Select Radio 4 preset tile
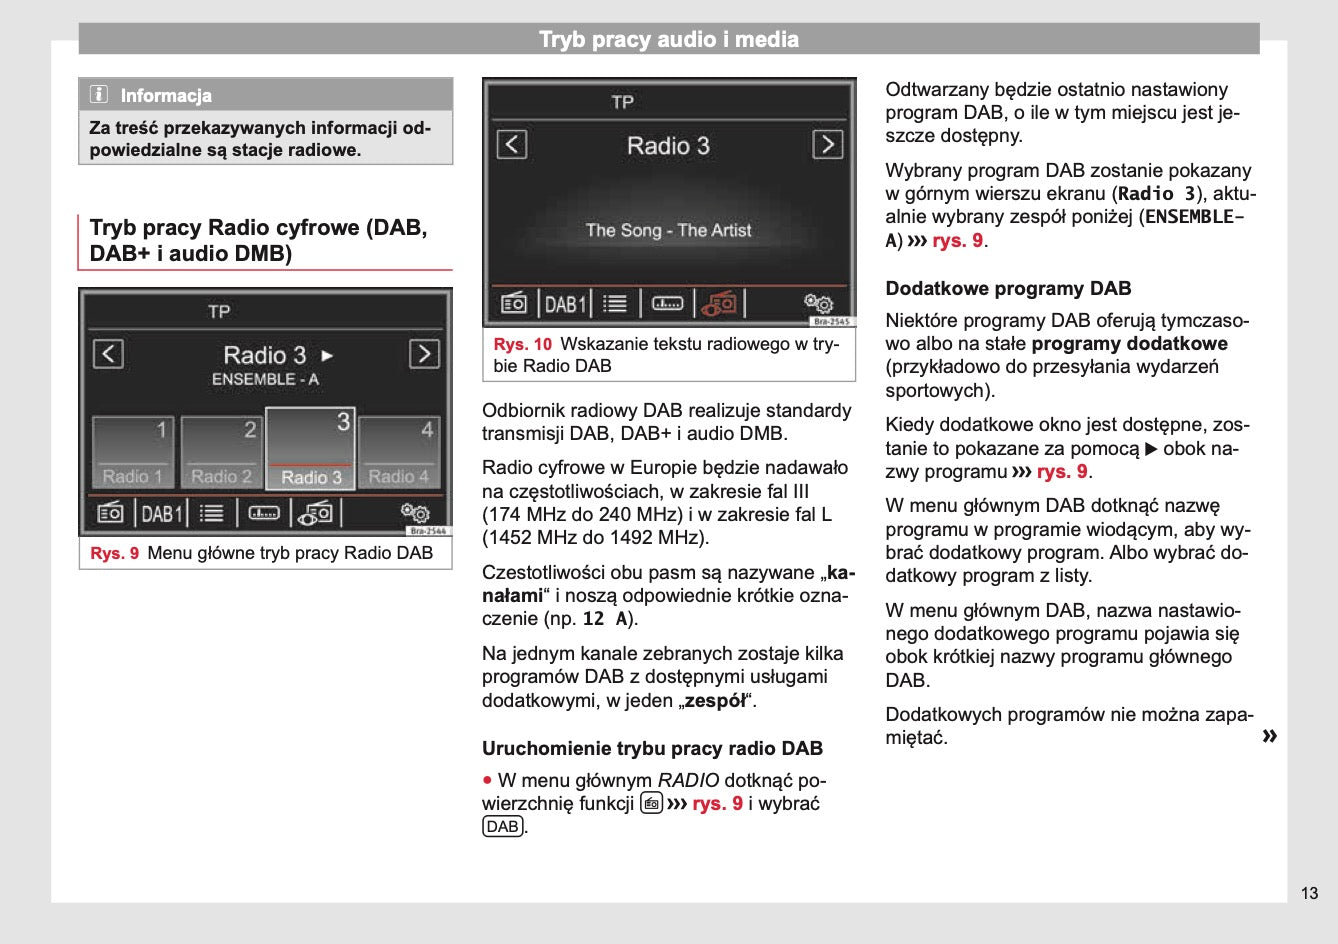Image resolution: width=1338 pixels, height=944 pixels. pos(399,453)
